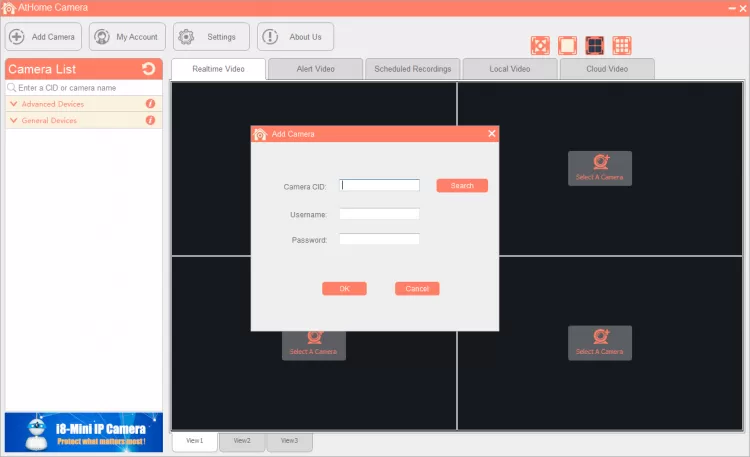The image size is (750, 457).
Task: Click the Search button beside Camera CID
Action: point(462,186)
